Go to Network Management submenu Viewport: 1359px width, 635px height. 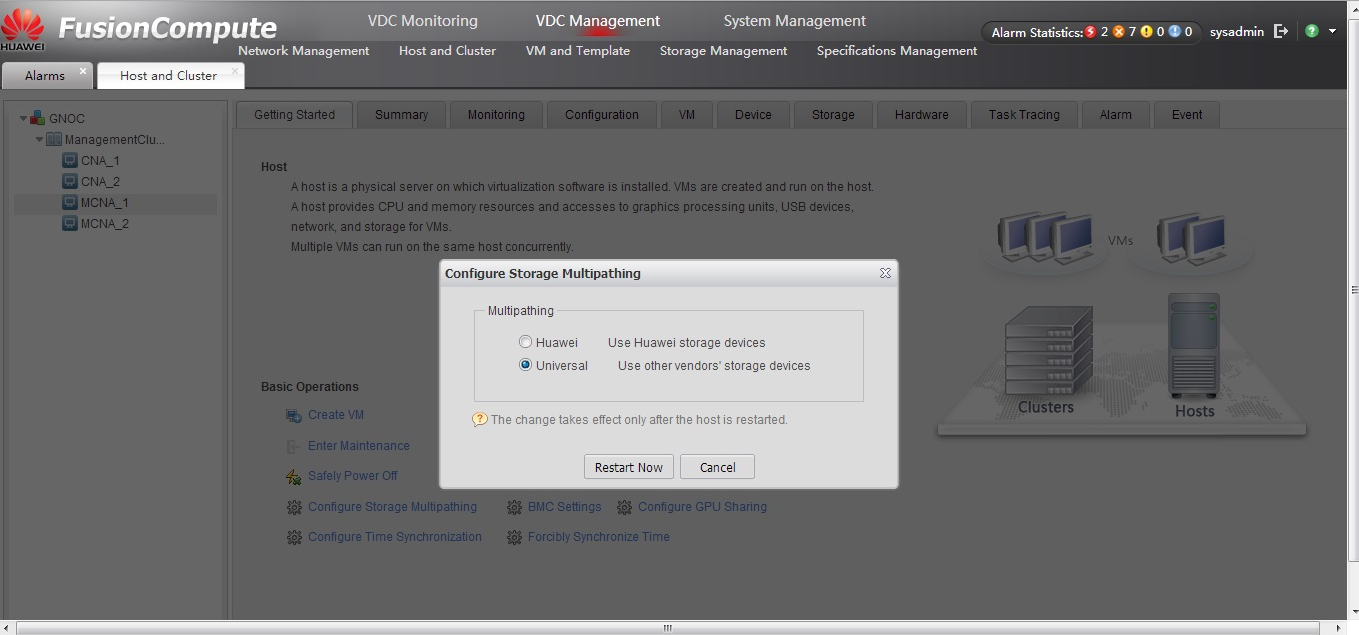(304, 51)
